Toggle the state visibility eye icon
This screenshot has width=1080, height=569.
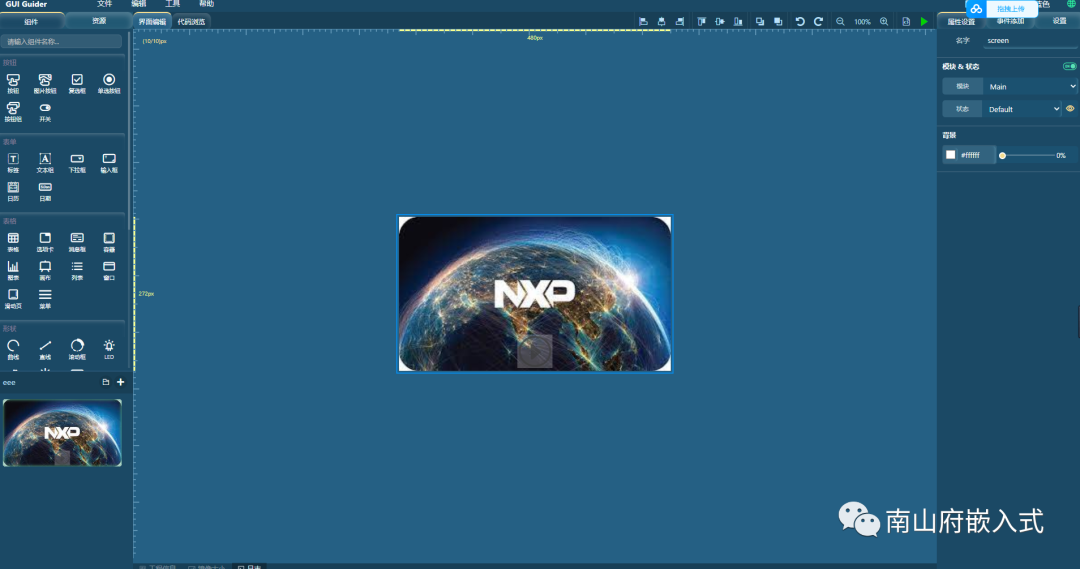(1070, 109)
